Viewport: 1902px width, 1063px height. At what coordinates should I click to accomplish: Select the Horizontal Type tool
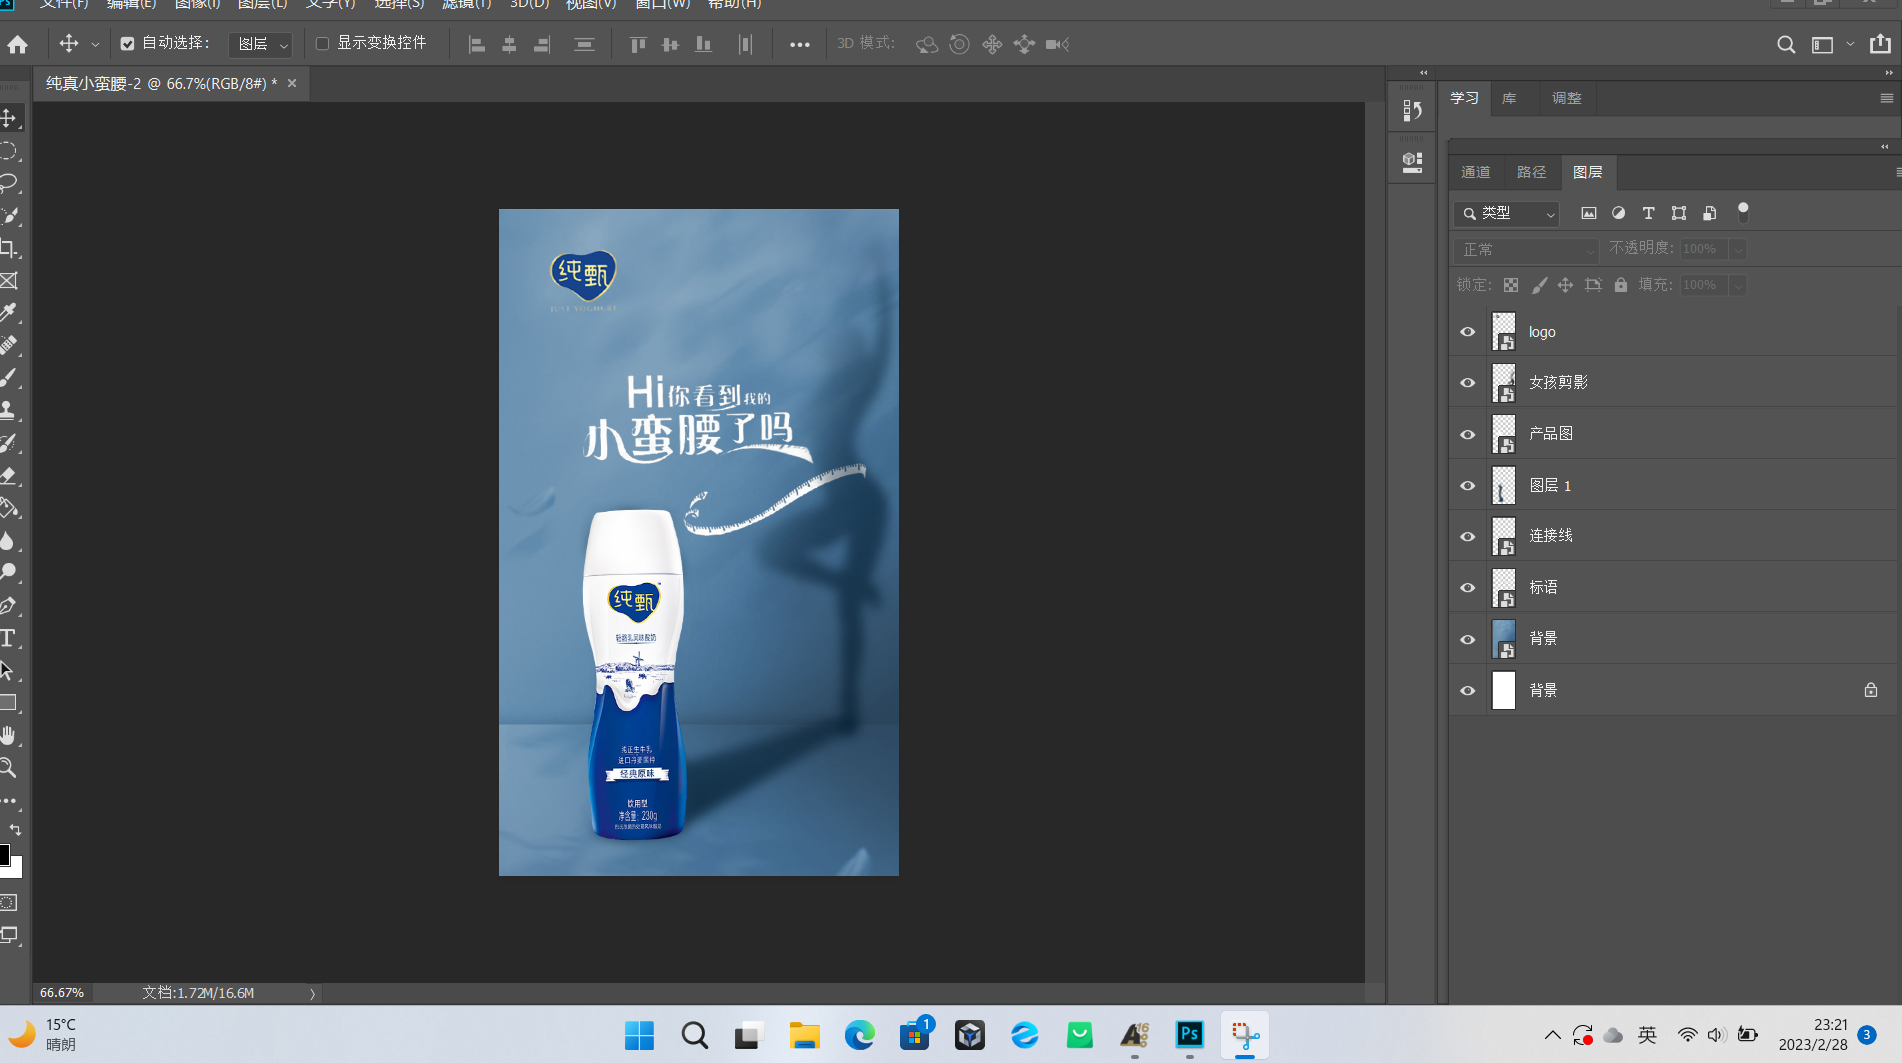coord(8,638)
